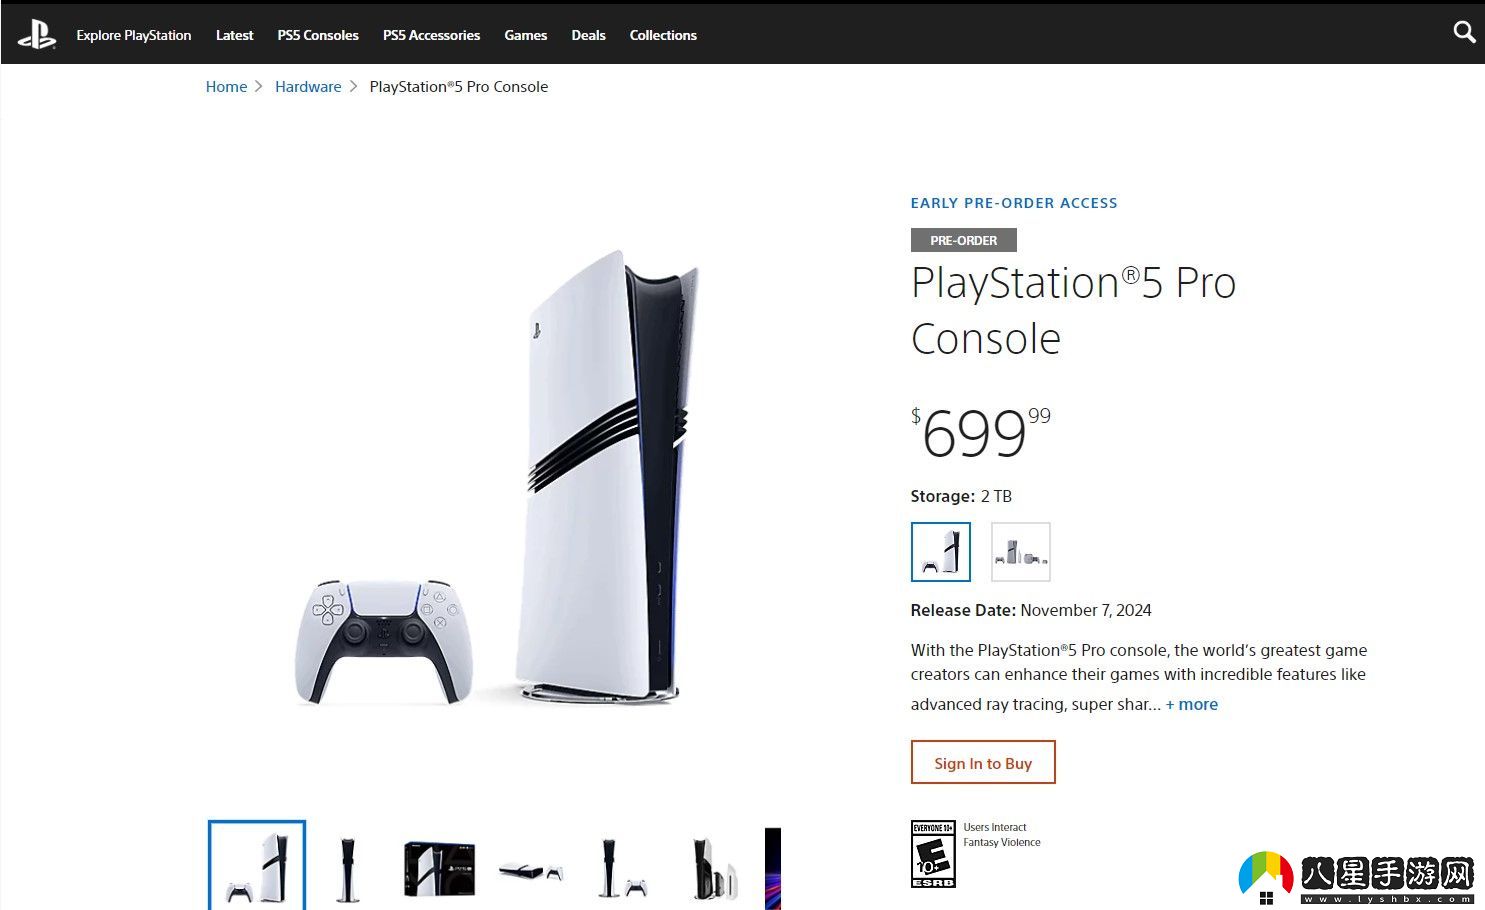Open the PS5 Accessories menu
1485x910 pixels.
coord(431,35)
